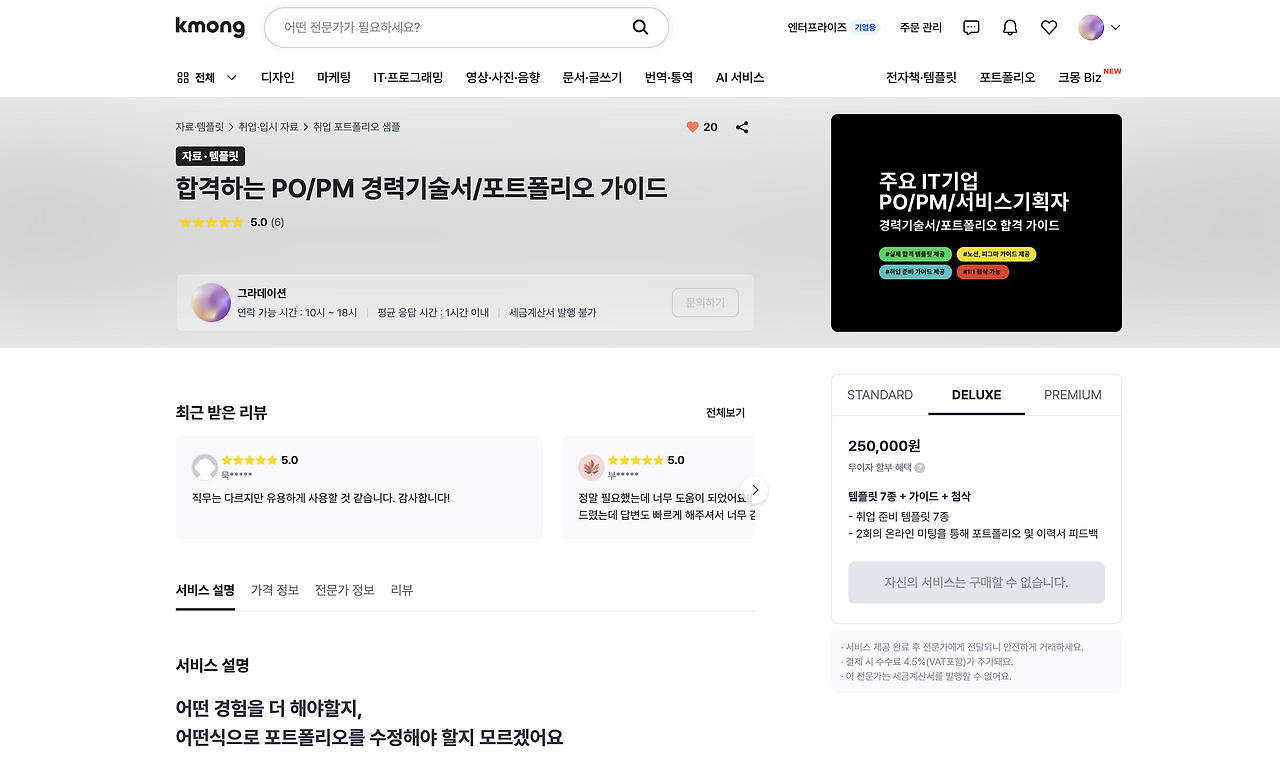This screenshot has width=1280, height=772.
Task: Click the share icon next to likes
Action: click(741, 127)
